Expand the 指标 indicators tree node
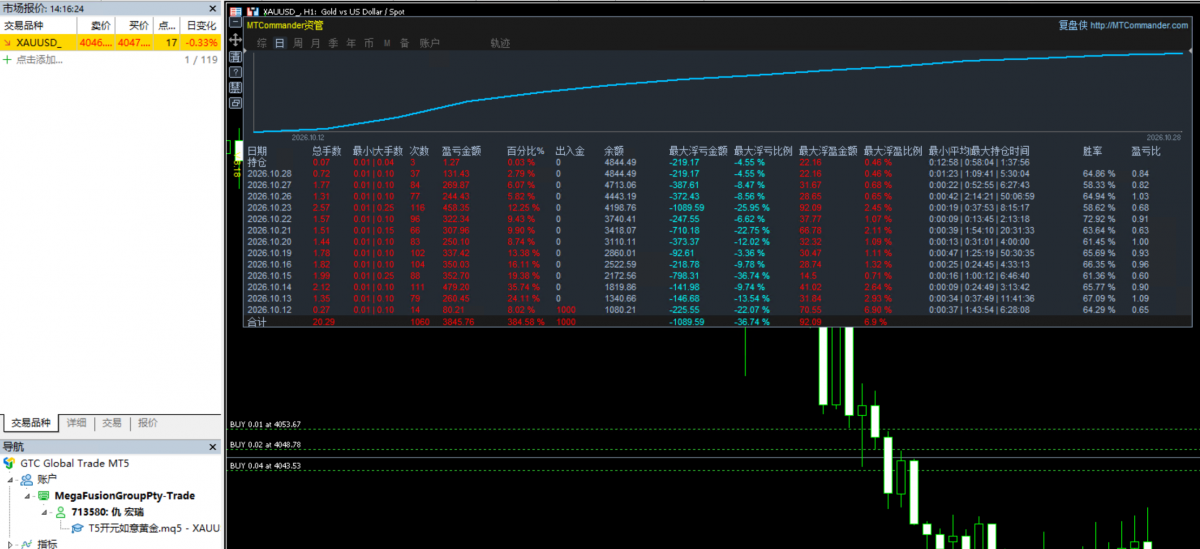This screenshot has height=549, width=1200. click(x=10, y=545)
